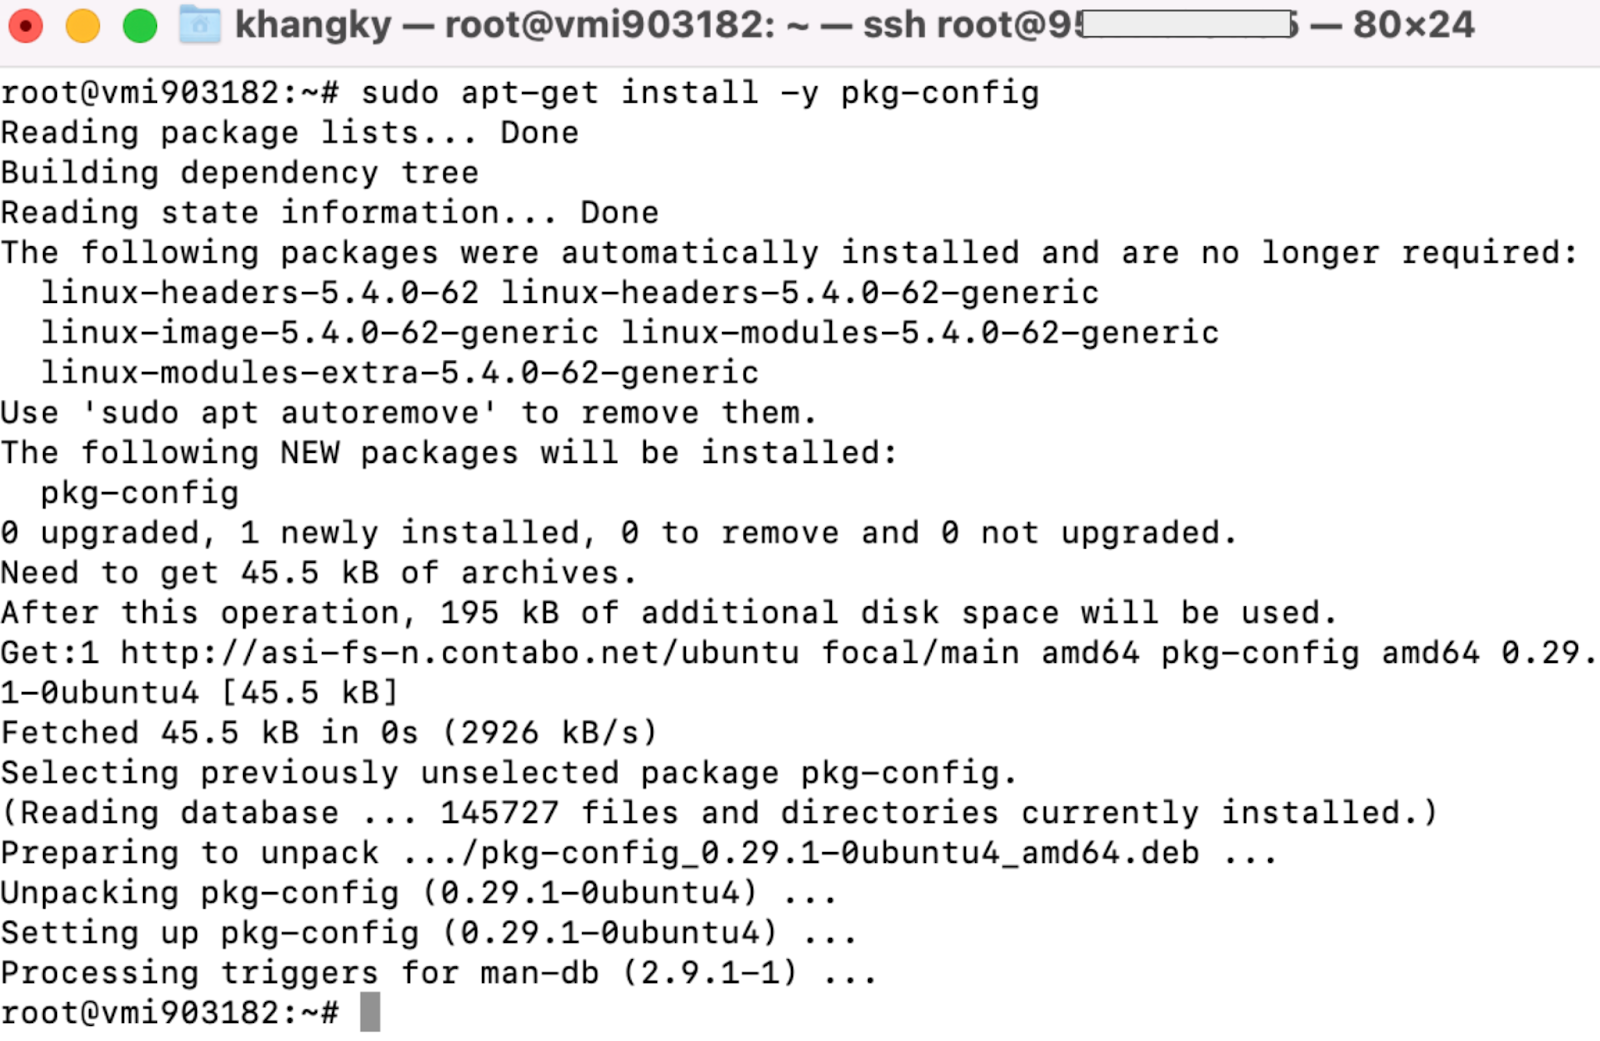Viewport: 1600px width, 1041px height.
Task: Click the window title text 'khangky'
Action: pos(313,25)
